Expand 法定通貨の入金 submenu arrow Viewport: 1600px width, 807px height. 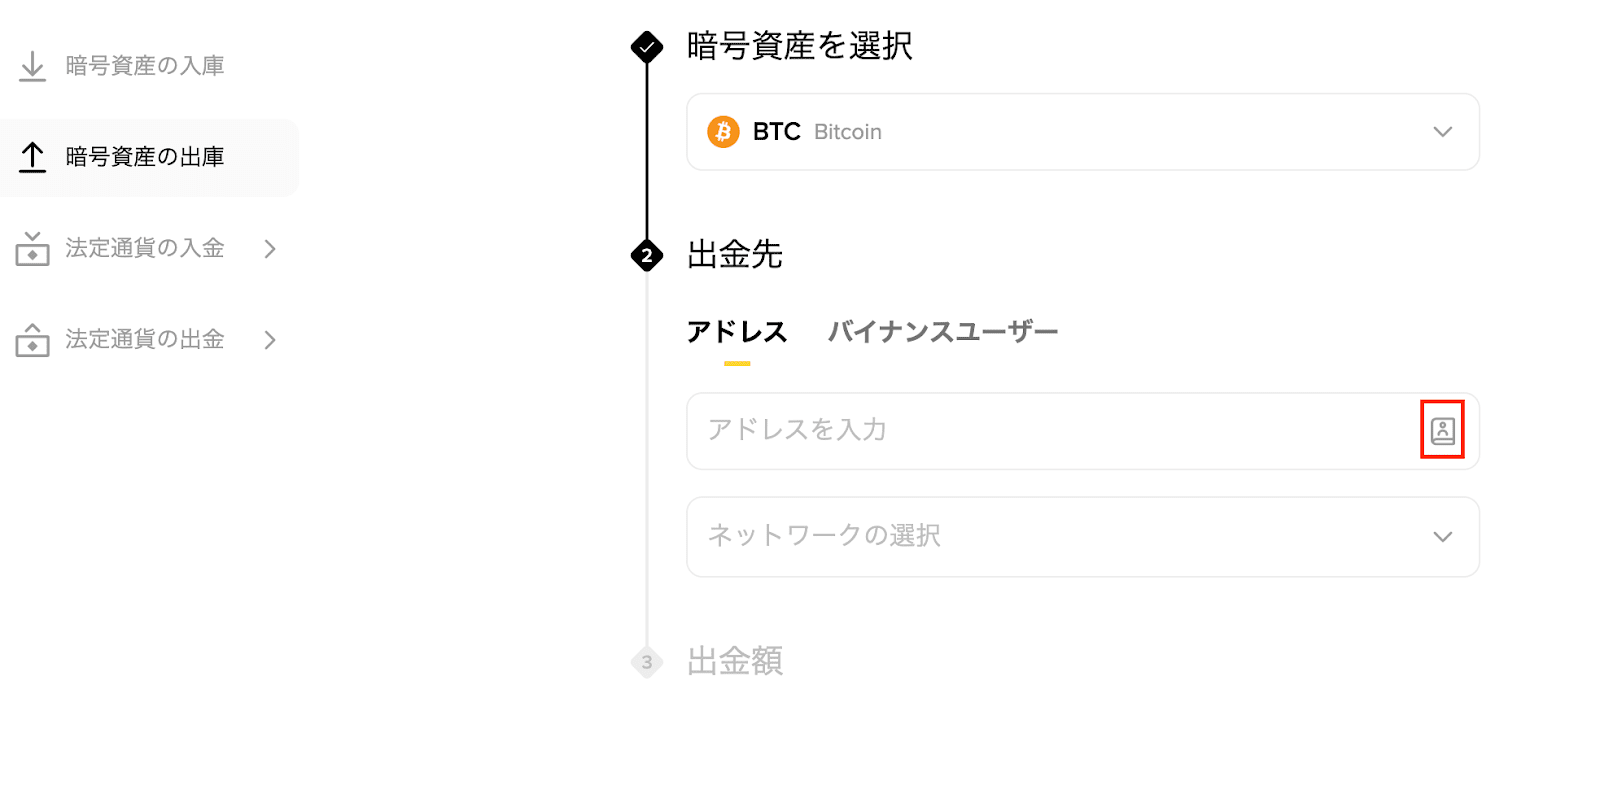click(x=270, y=248)
